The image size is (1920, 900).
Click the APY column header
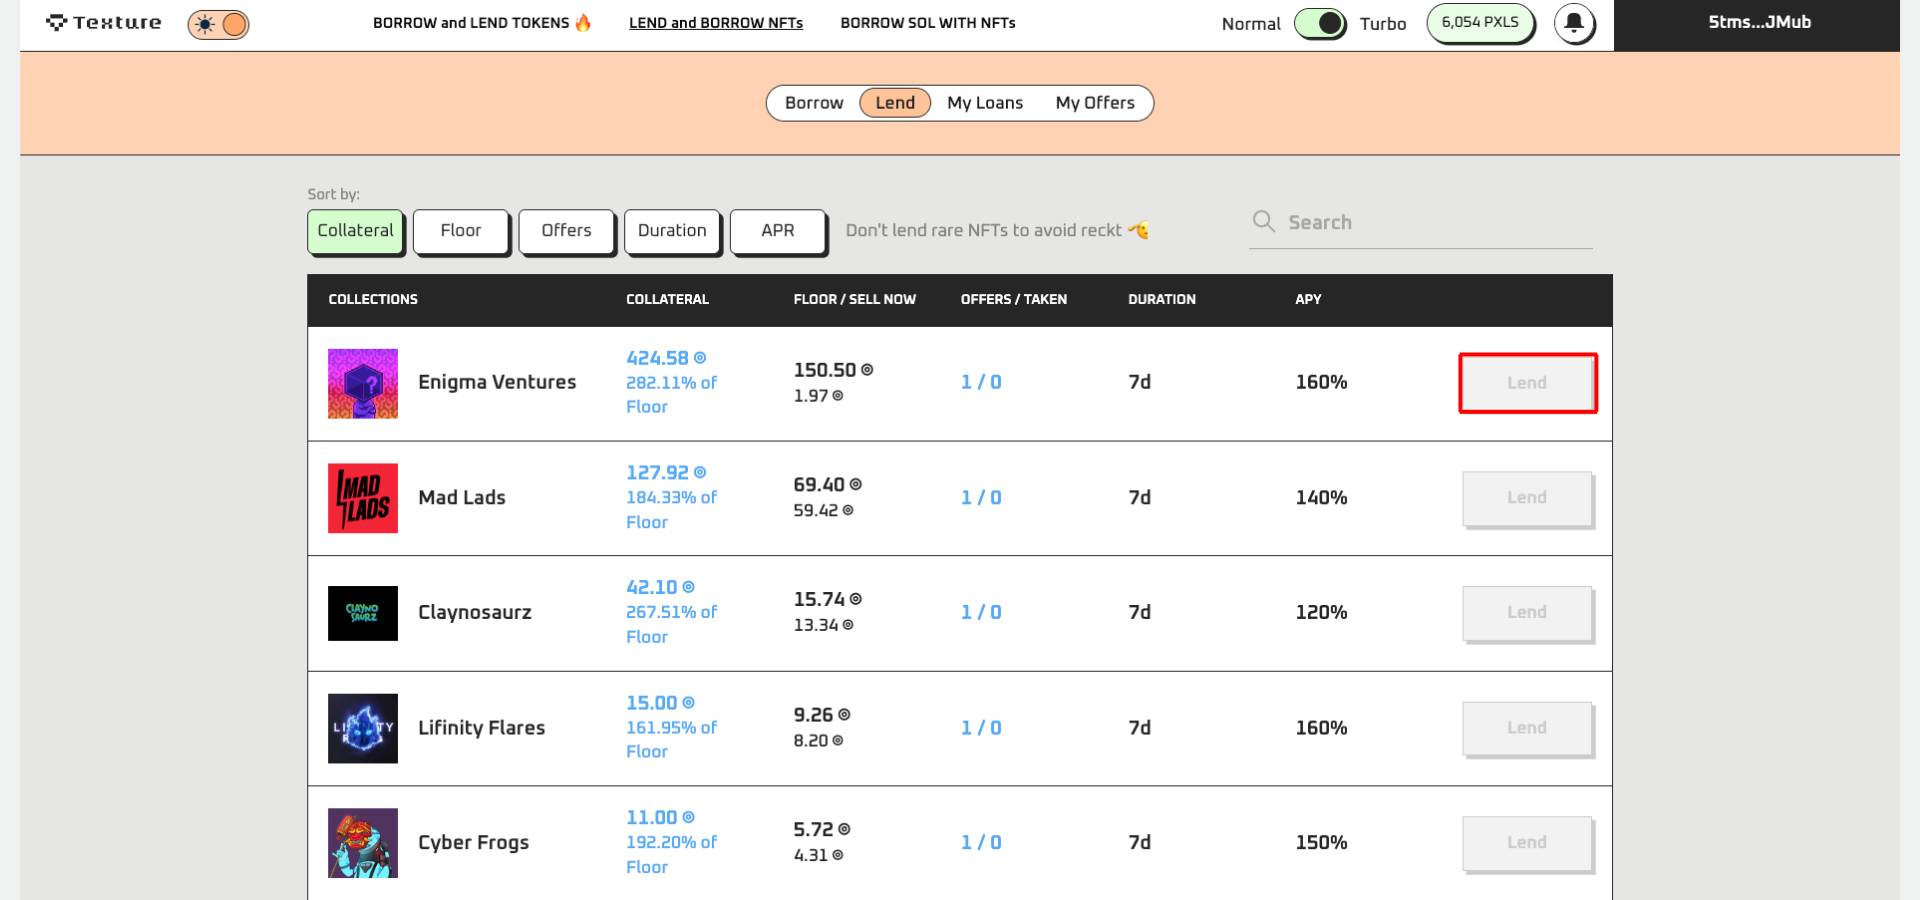(1308, 299)
